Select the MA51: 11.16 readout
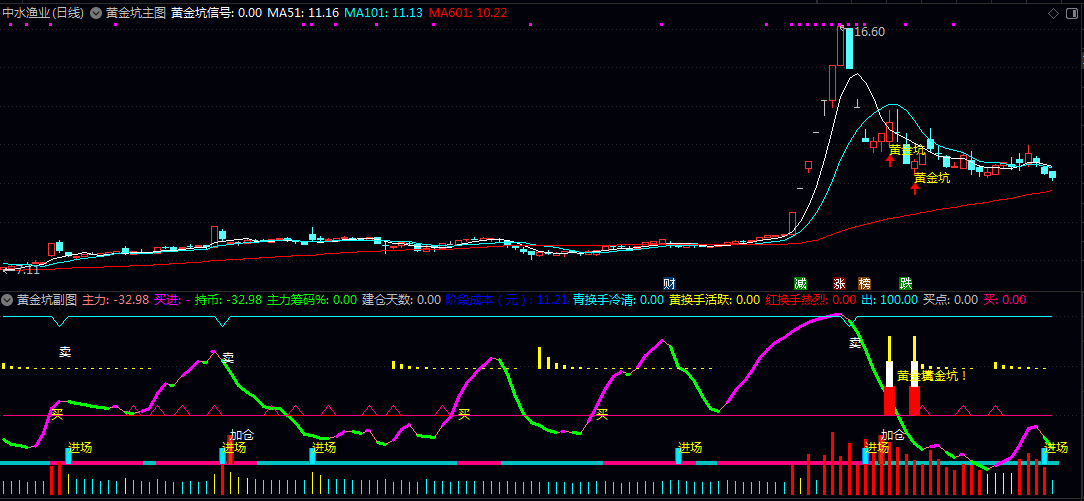 click(303, 12)
